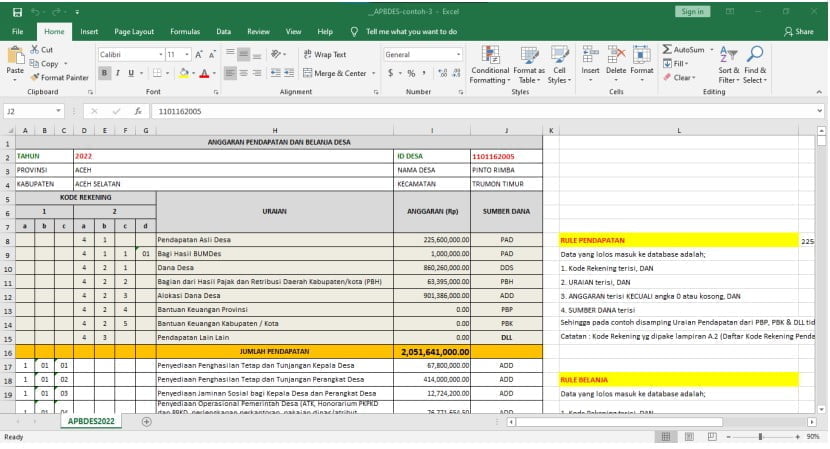Click the Sign in button
830x449 pixels.
pyautogui.click(x=692, y=12)
